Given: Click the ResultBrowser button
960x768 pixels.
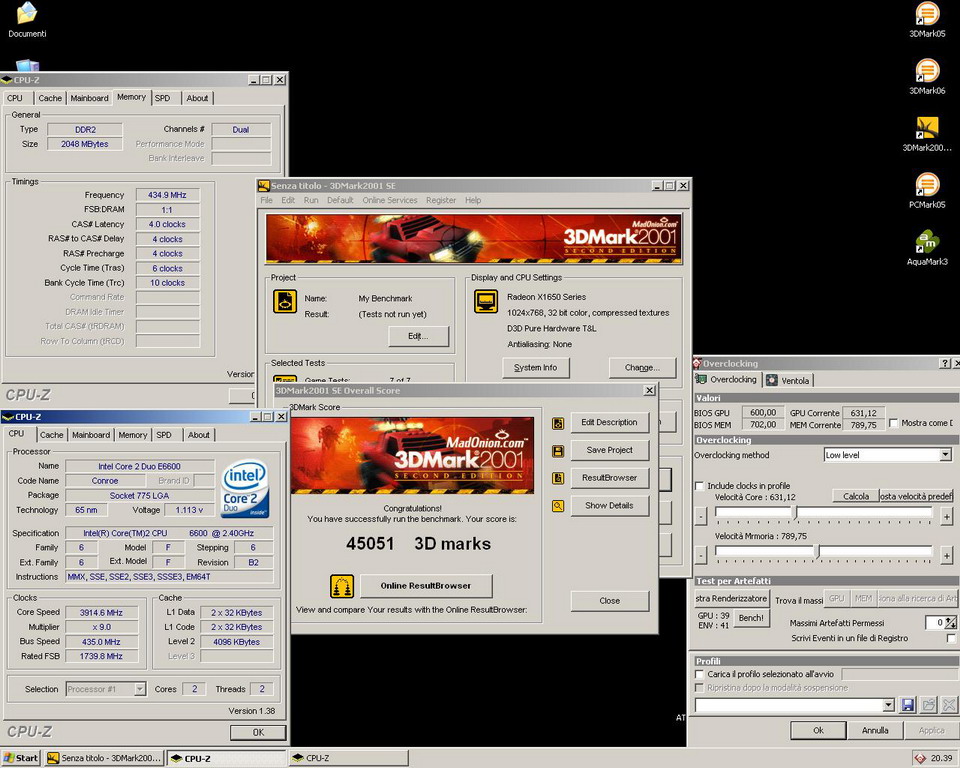Looking at the screenshot, I should pyautogui.click(x=609, y=478).
